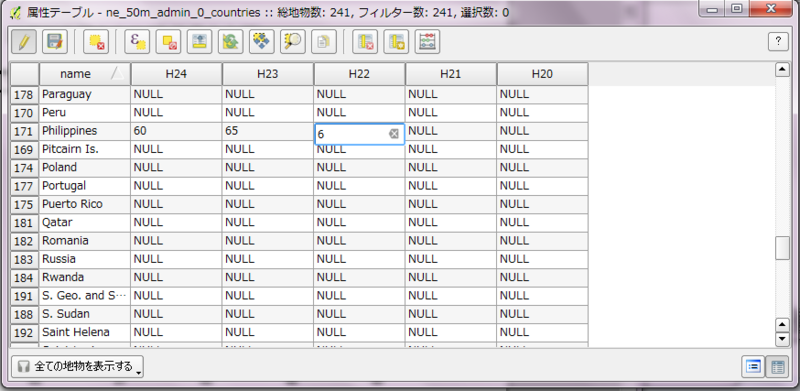800x391 pixels.
Task: Select row 178 header
Action: pos(25,94)
